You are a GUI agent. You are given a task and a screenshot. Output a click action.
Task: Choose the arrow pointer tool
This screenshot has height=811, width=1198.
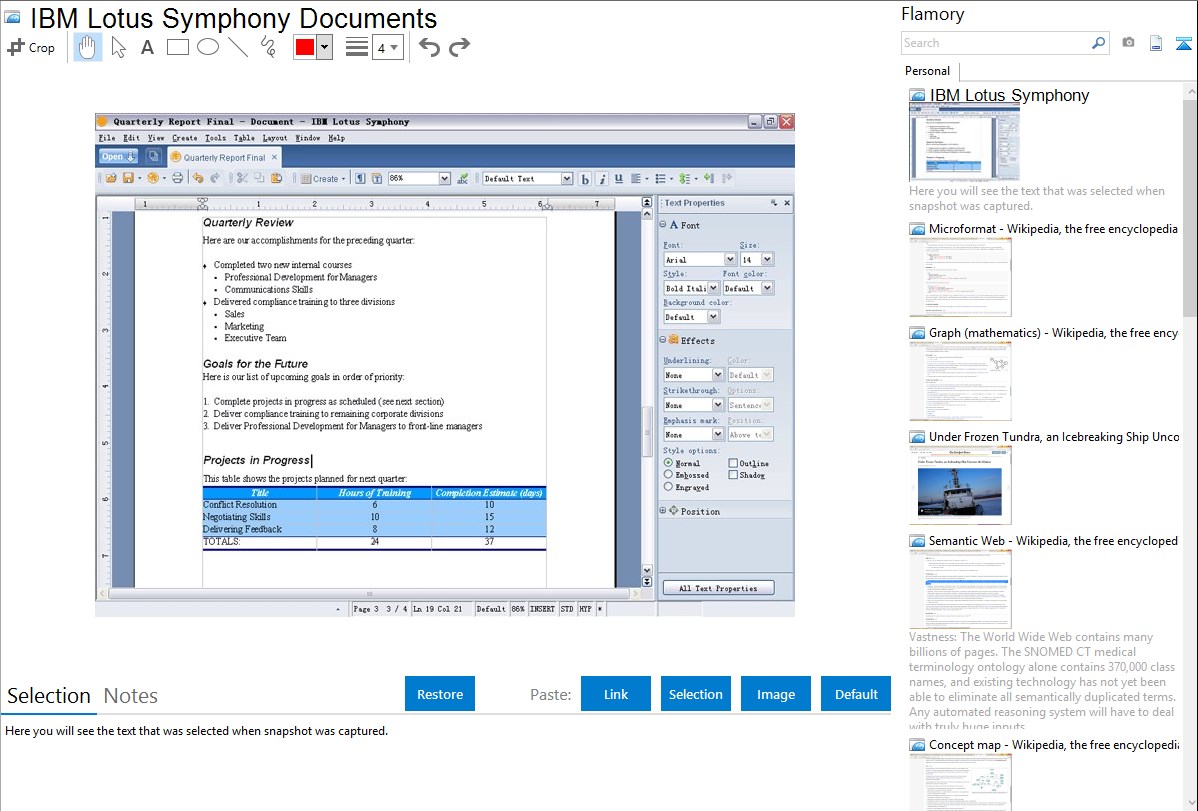tap(118, 47)
